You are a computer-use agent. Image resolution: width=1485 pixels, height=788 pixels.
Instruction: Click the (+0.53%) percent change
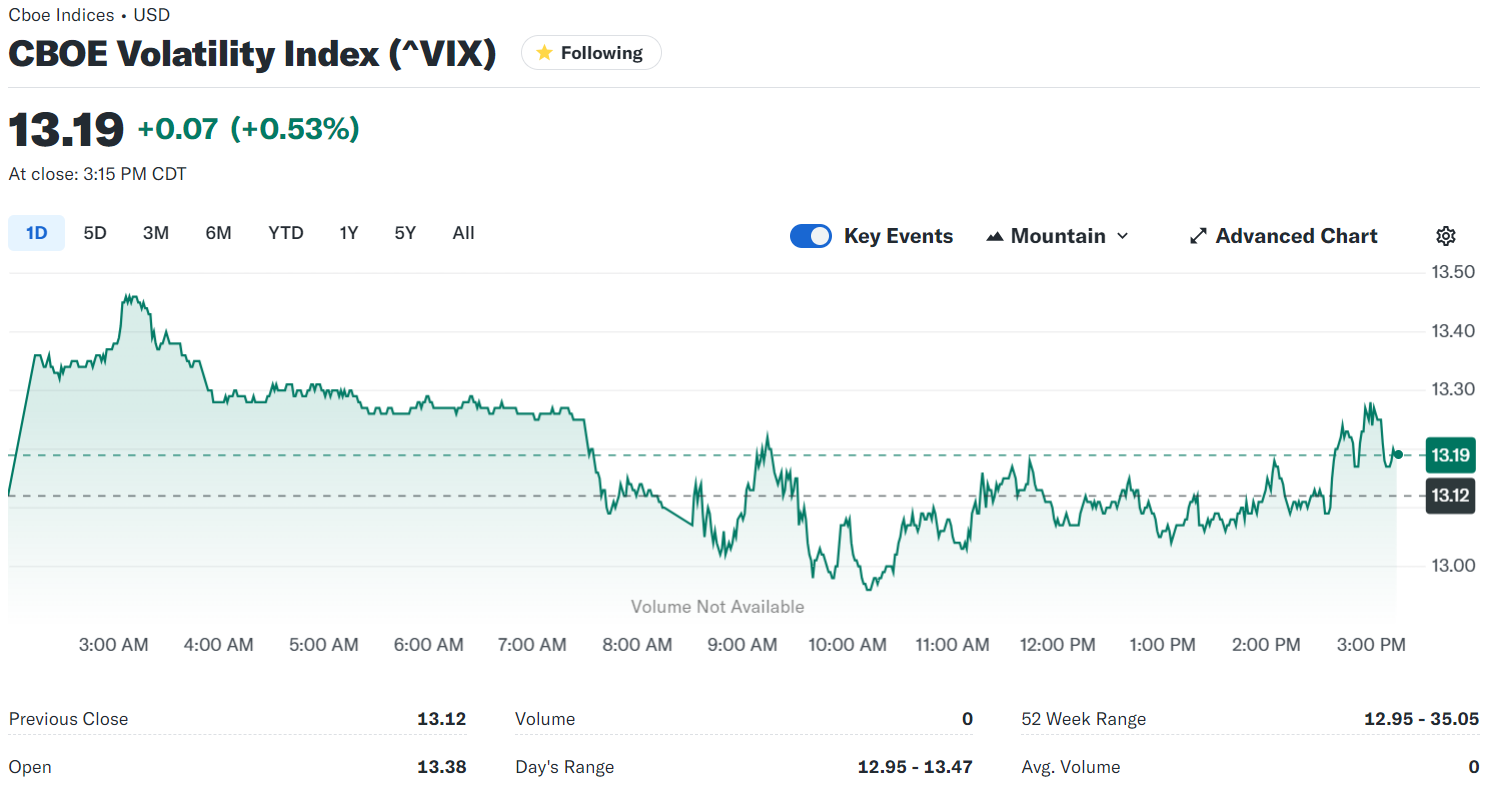[x=295, y=129]
